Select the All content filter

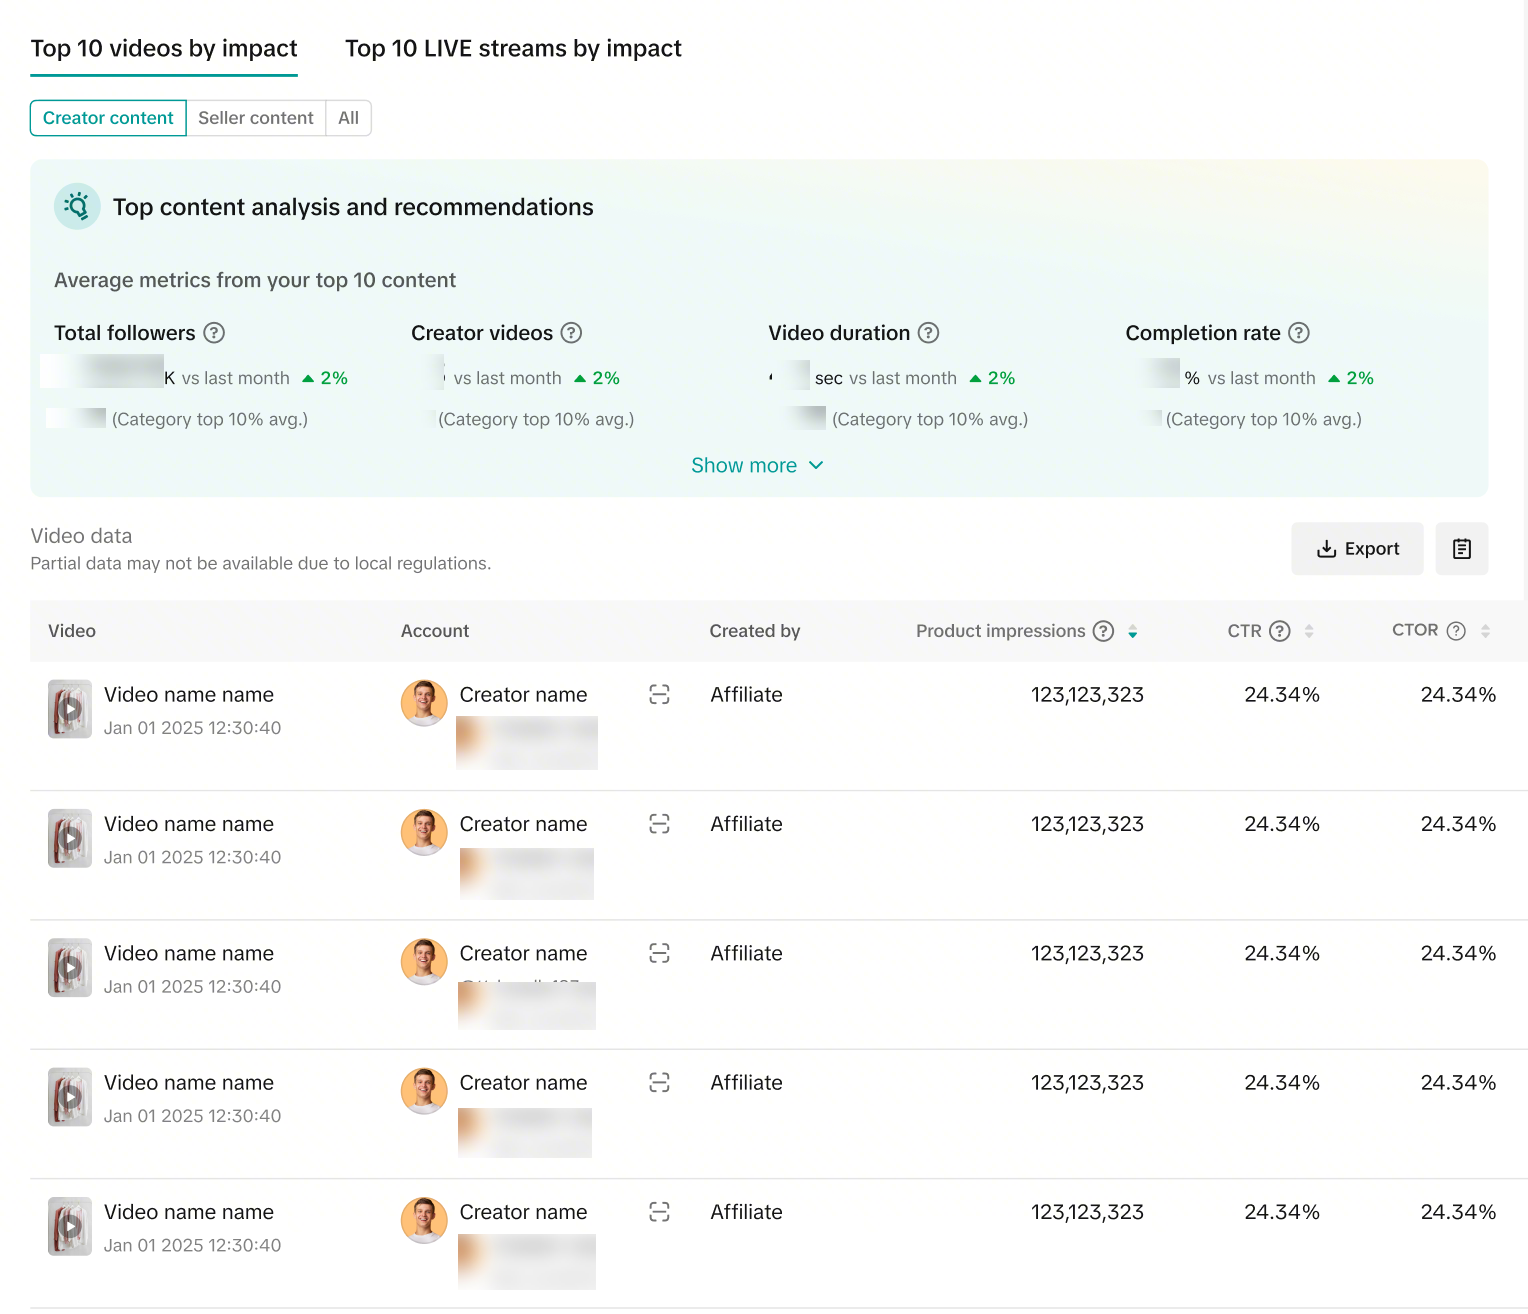click(x=348, y=118)
